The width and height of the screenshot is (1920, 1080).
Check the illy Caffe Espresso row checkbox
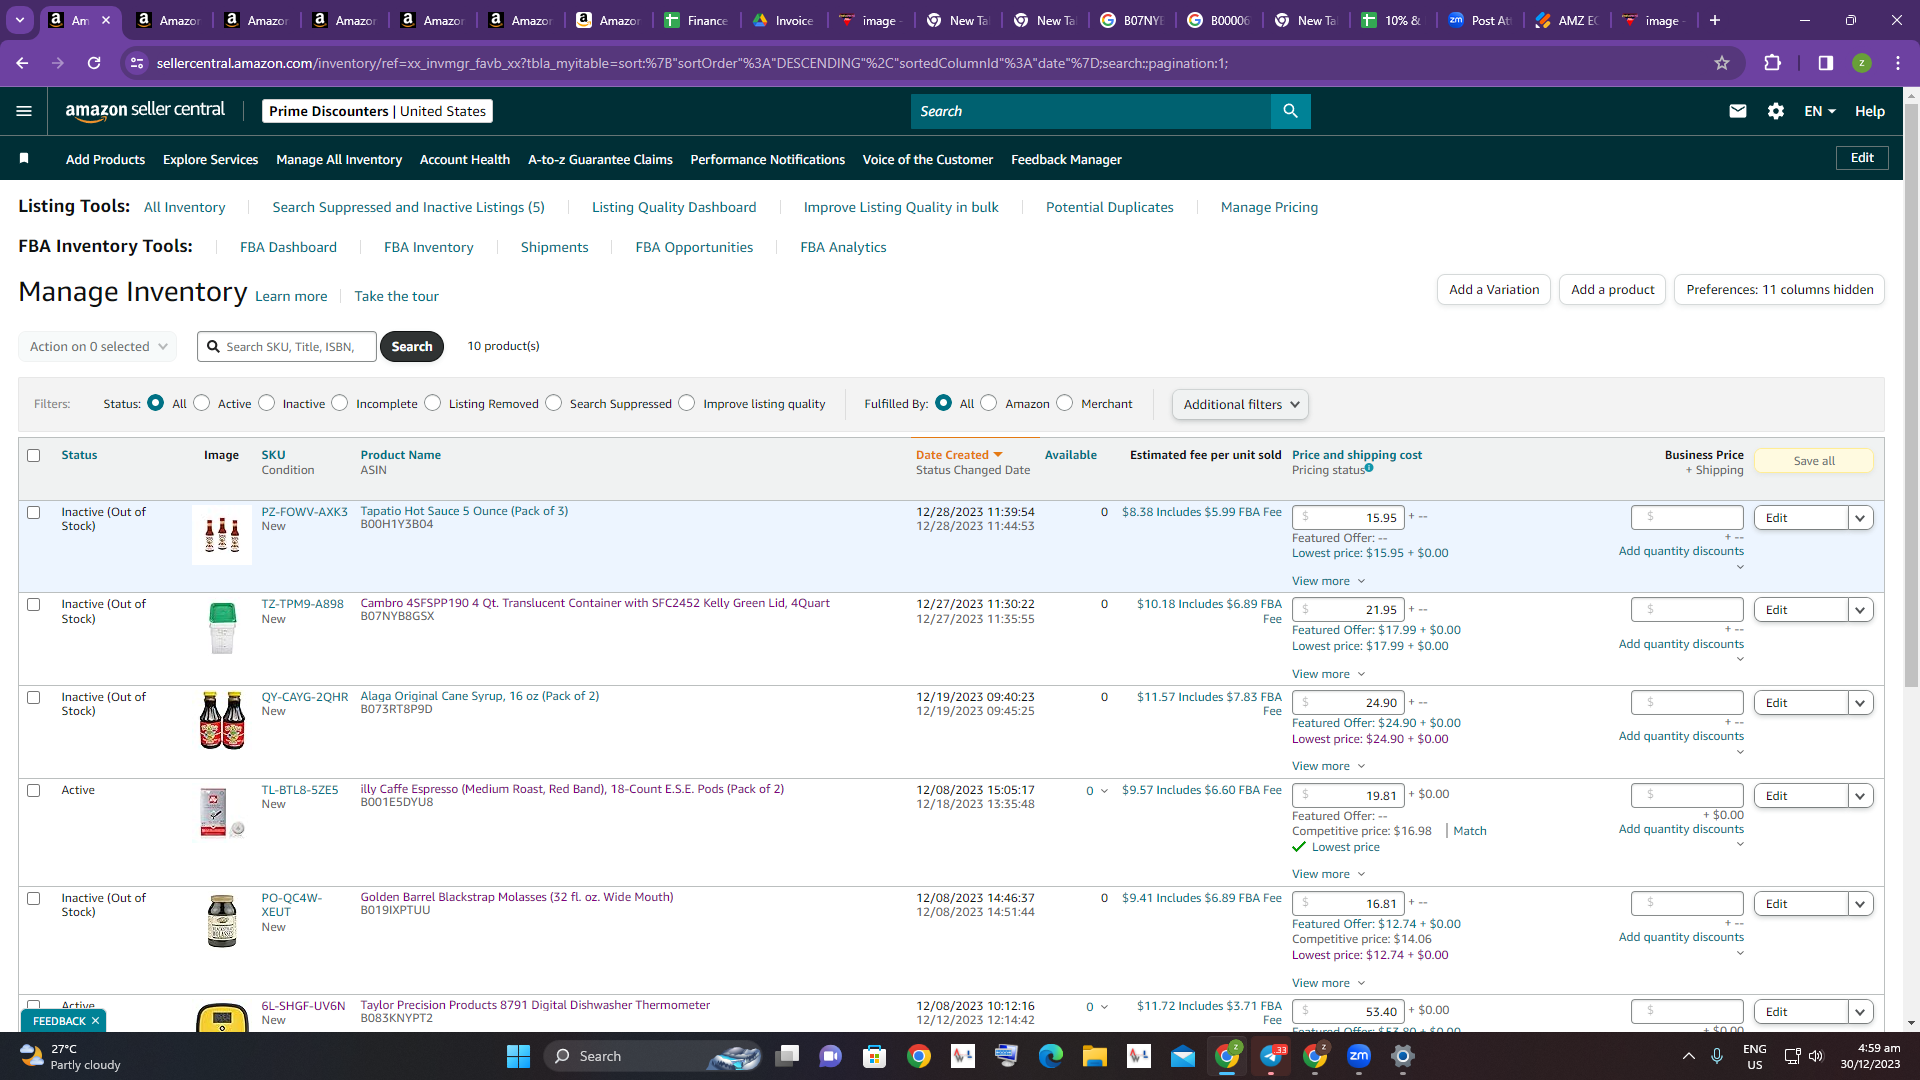click(x=33, y=791)
